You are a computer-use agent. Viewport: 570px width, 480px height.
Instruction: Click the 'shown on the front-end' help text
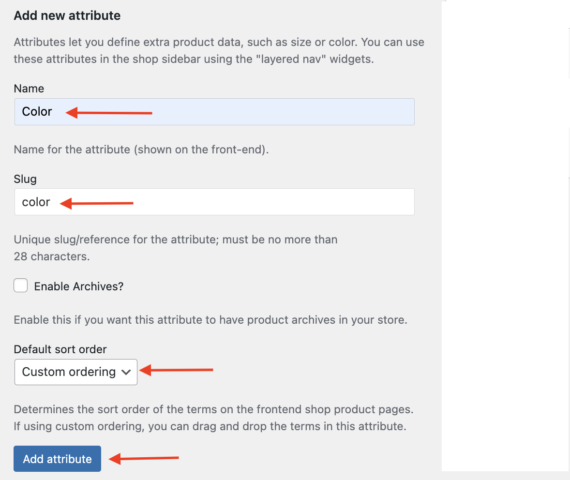pos(141,149)
